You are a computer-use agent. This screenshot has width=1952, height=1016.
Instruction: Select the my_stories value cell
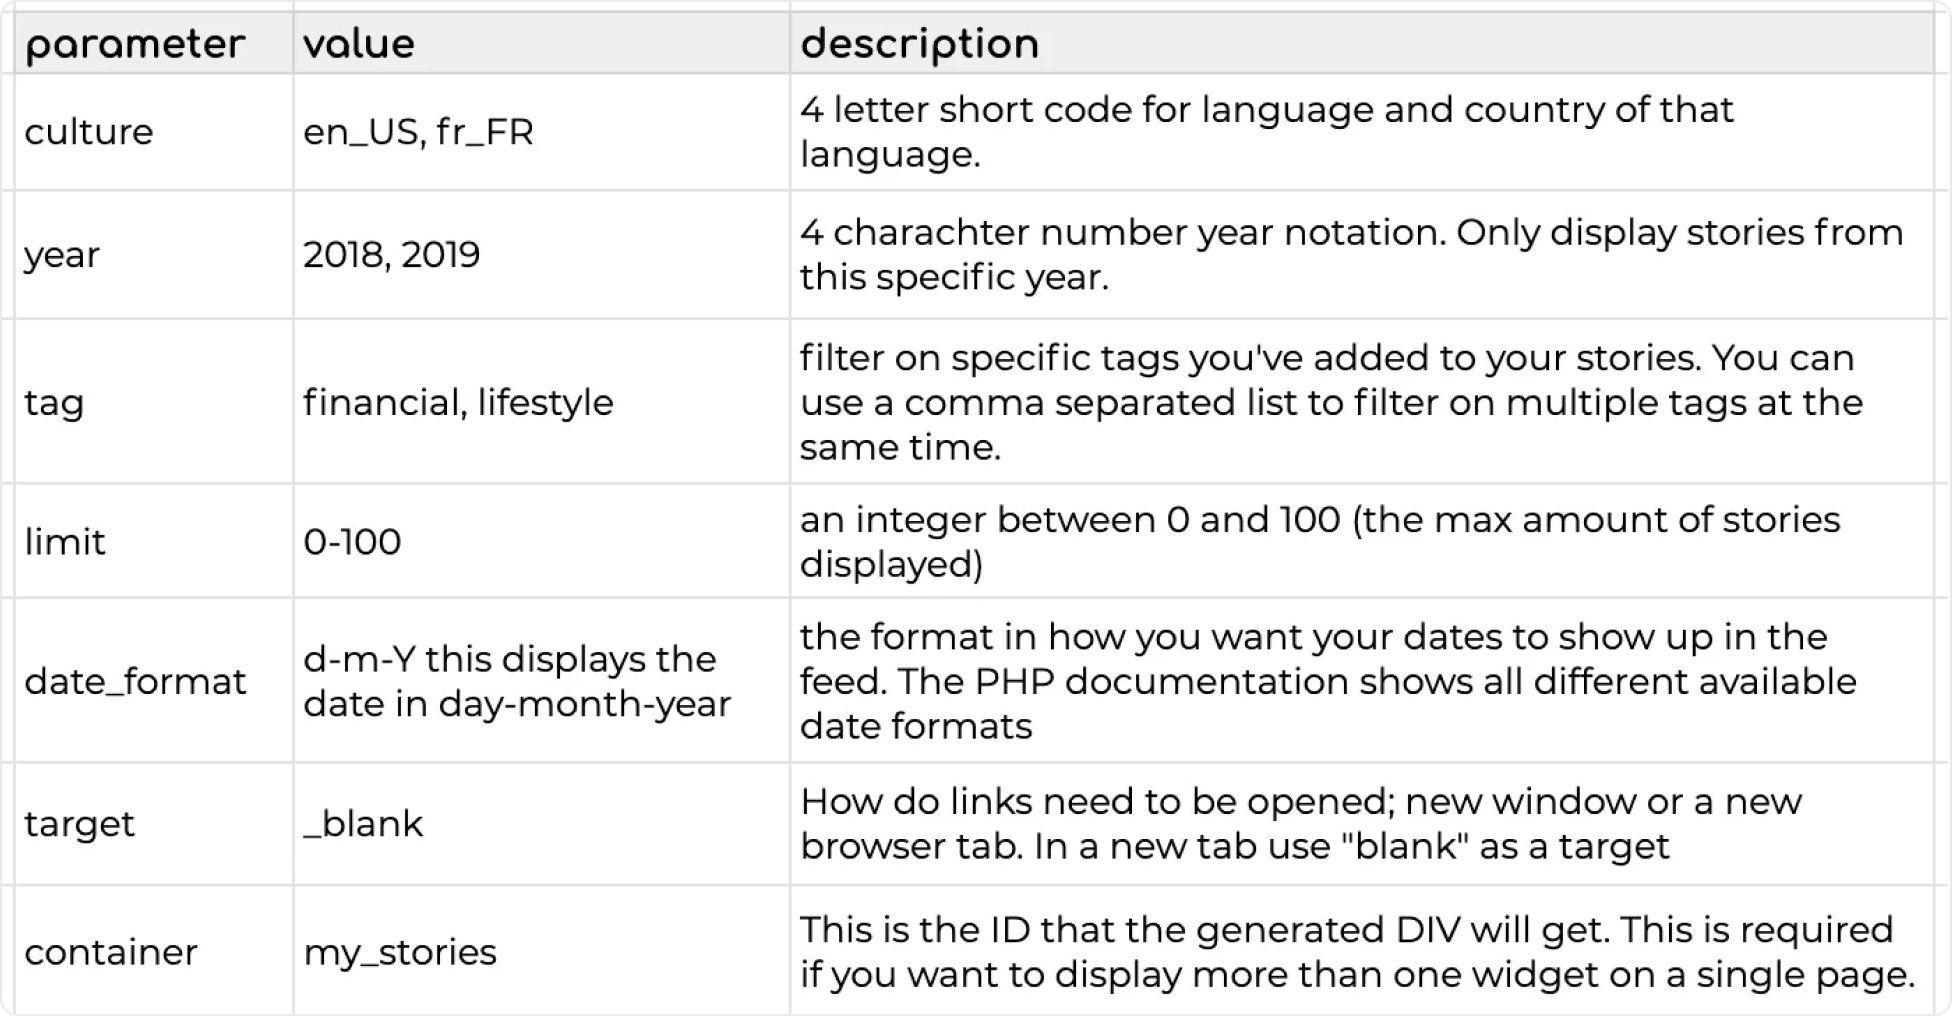tap(541, 951)
